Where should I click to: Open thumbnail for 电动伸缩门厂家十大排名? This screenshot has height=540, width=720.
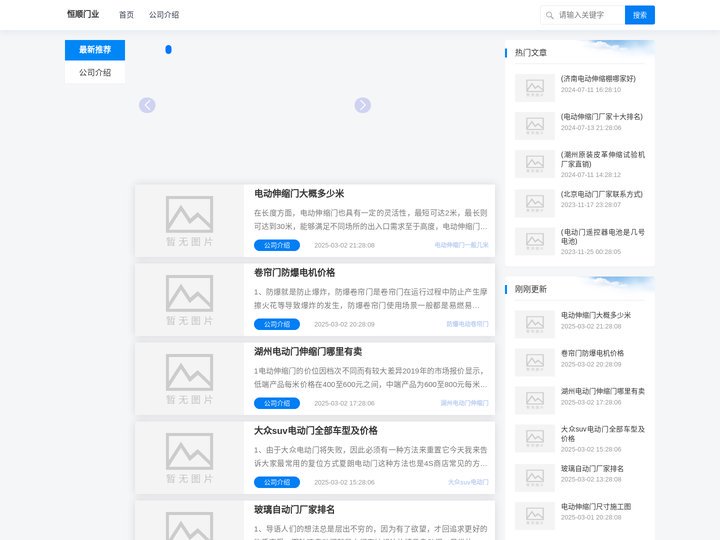click(x=534, y=125)
